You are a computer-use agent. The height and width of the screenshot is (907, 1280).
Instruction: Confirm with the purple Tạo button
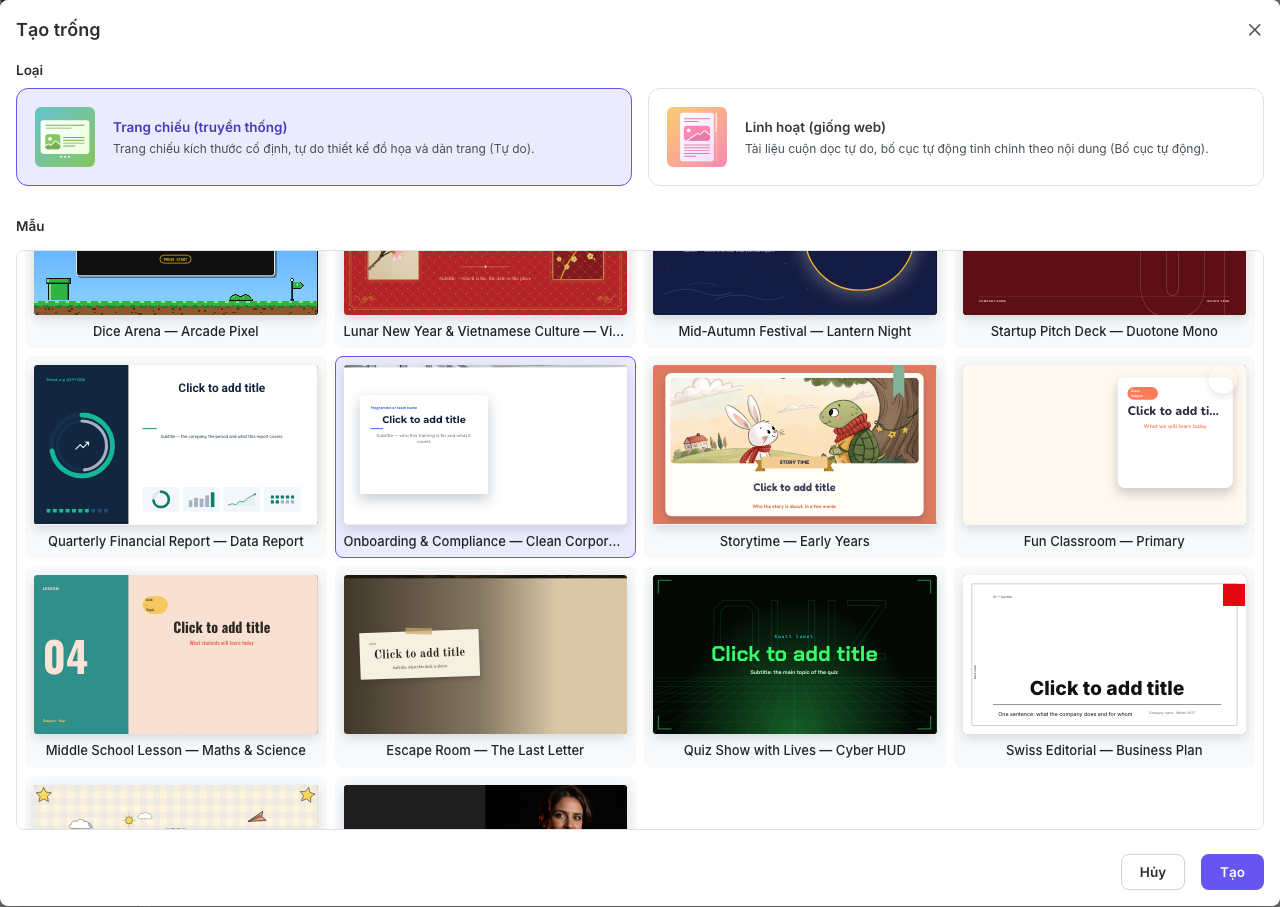(1232, 872)
